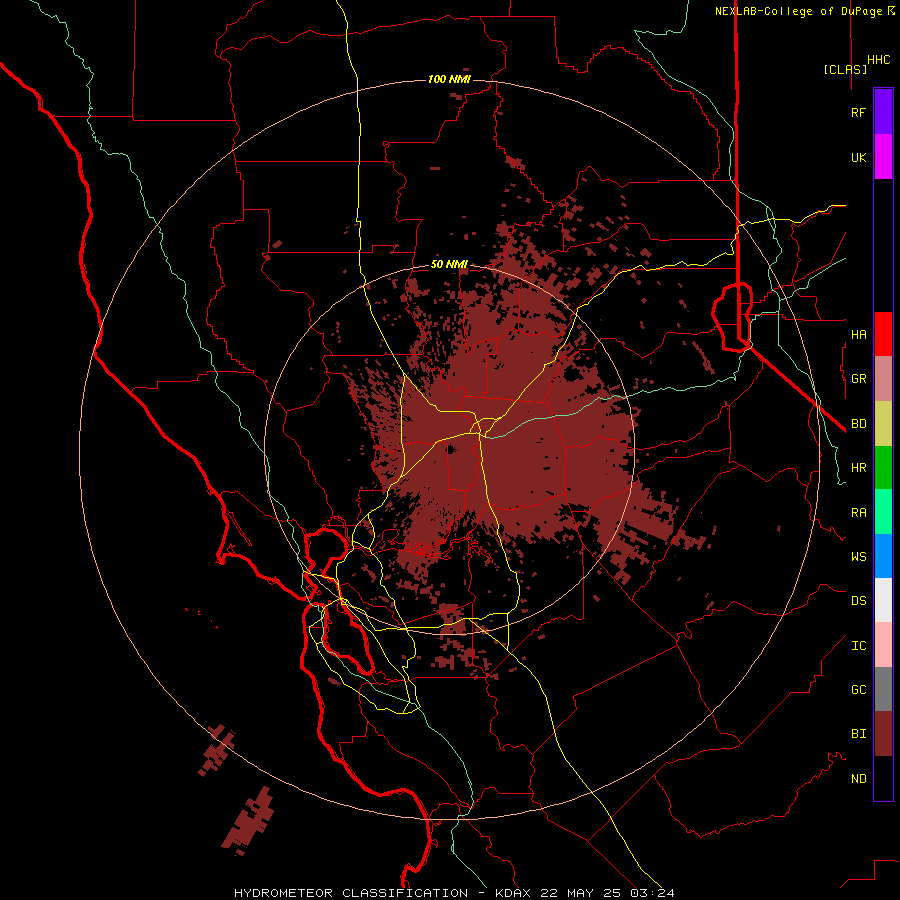This screenshot has height=900, width=900.
Task: Click the IC pink legend swatch
Action: tap(883, 645)
